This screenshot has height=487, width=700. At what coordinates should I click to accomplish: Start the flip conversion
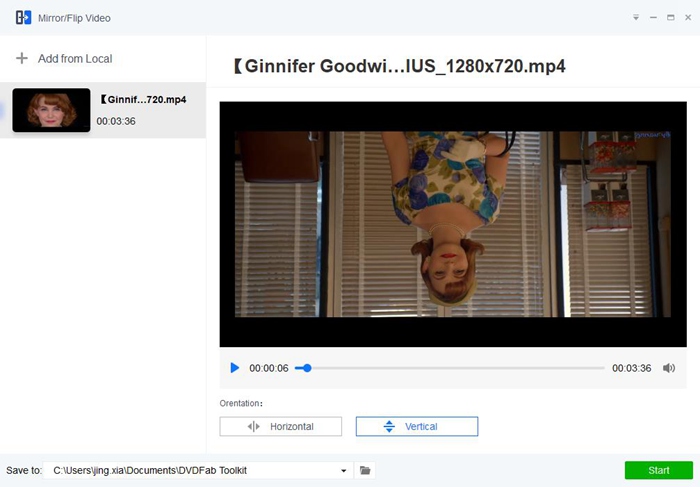[x=658, y=470]
